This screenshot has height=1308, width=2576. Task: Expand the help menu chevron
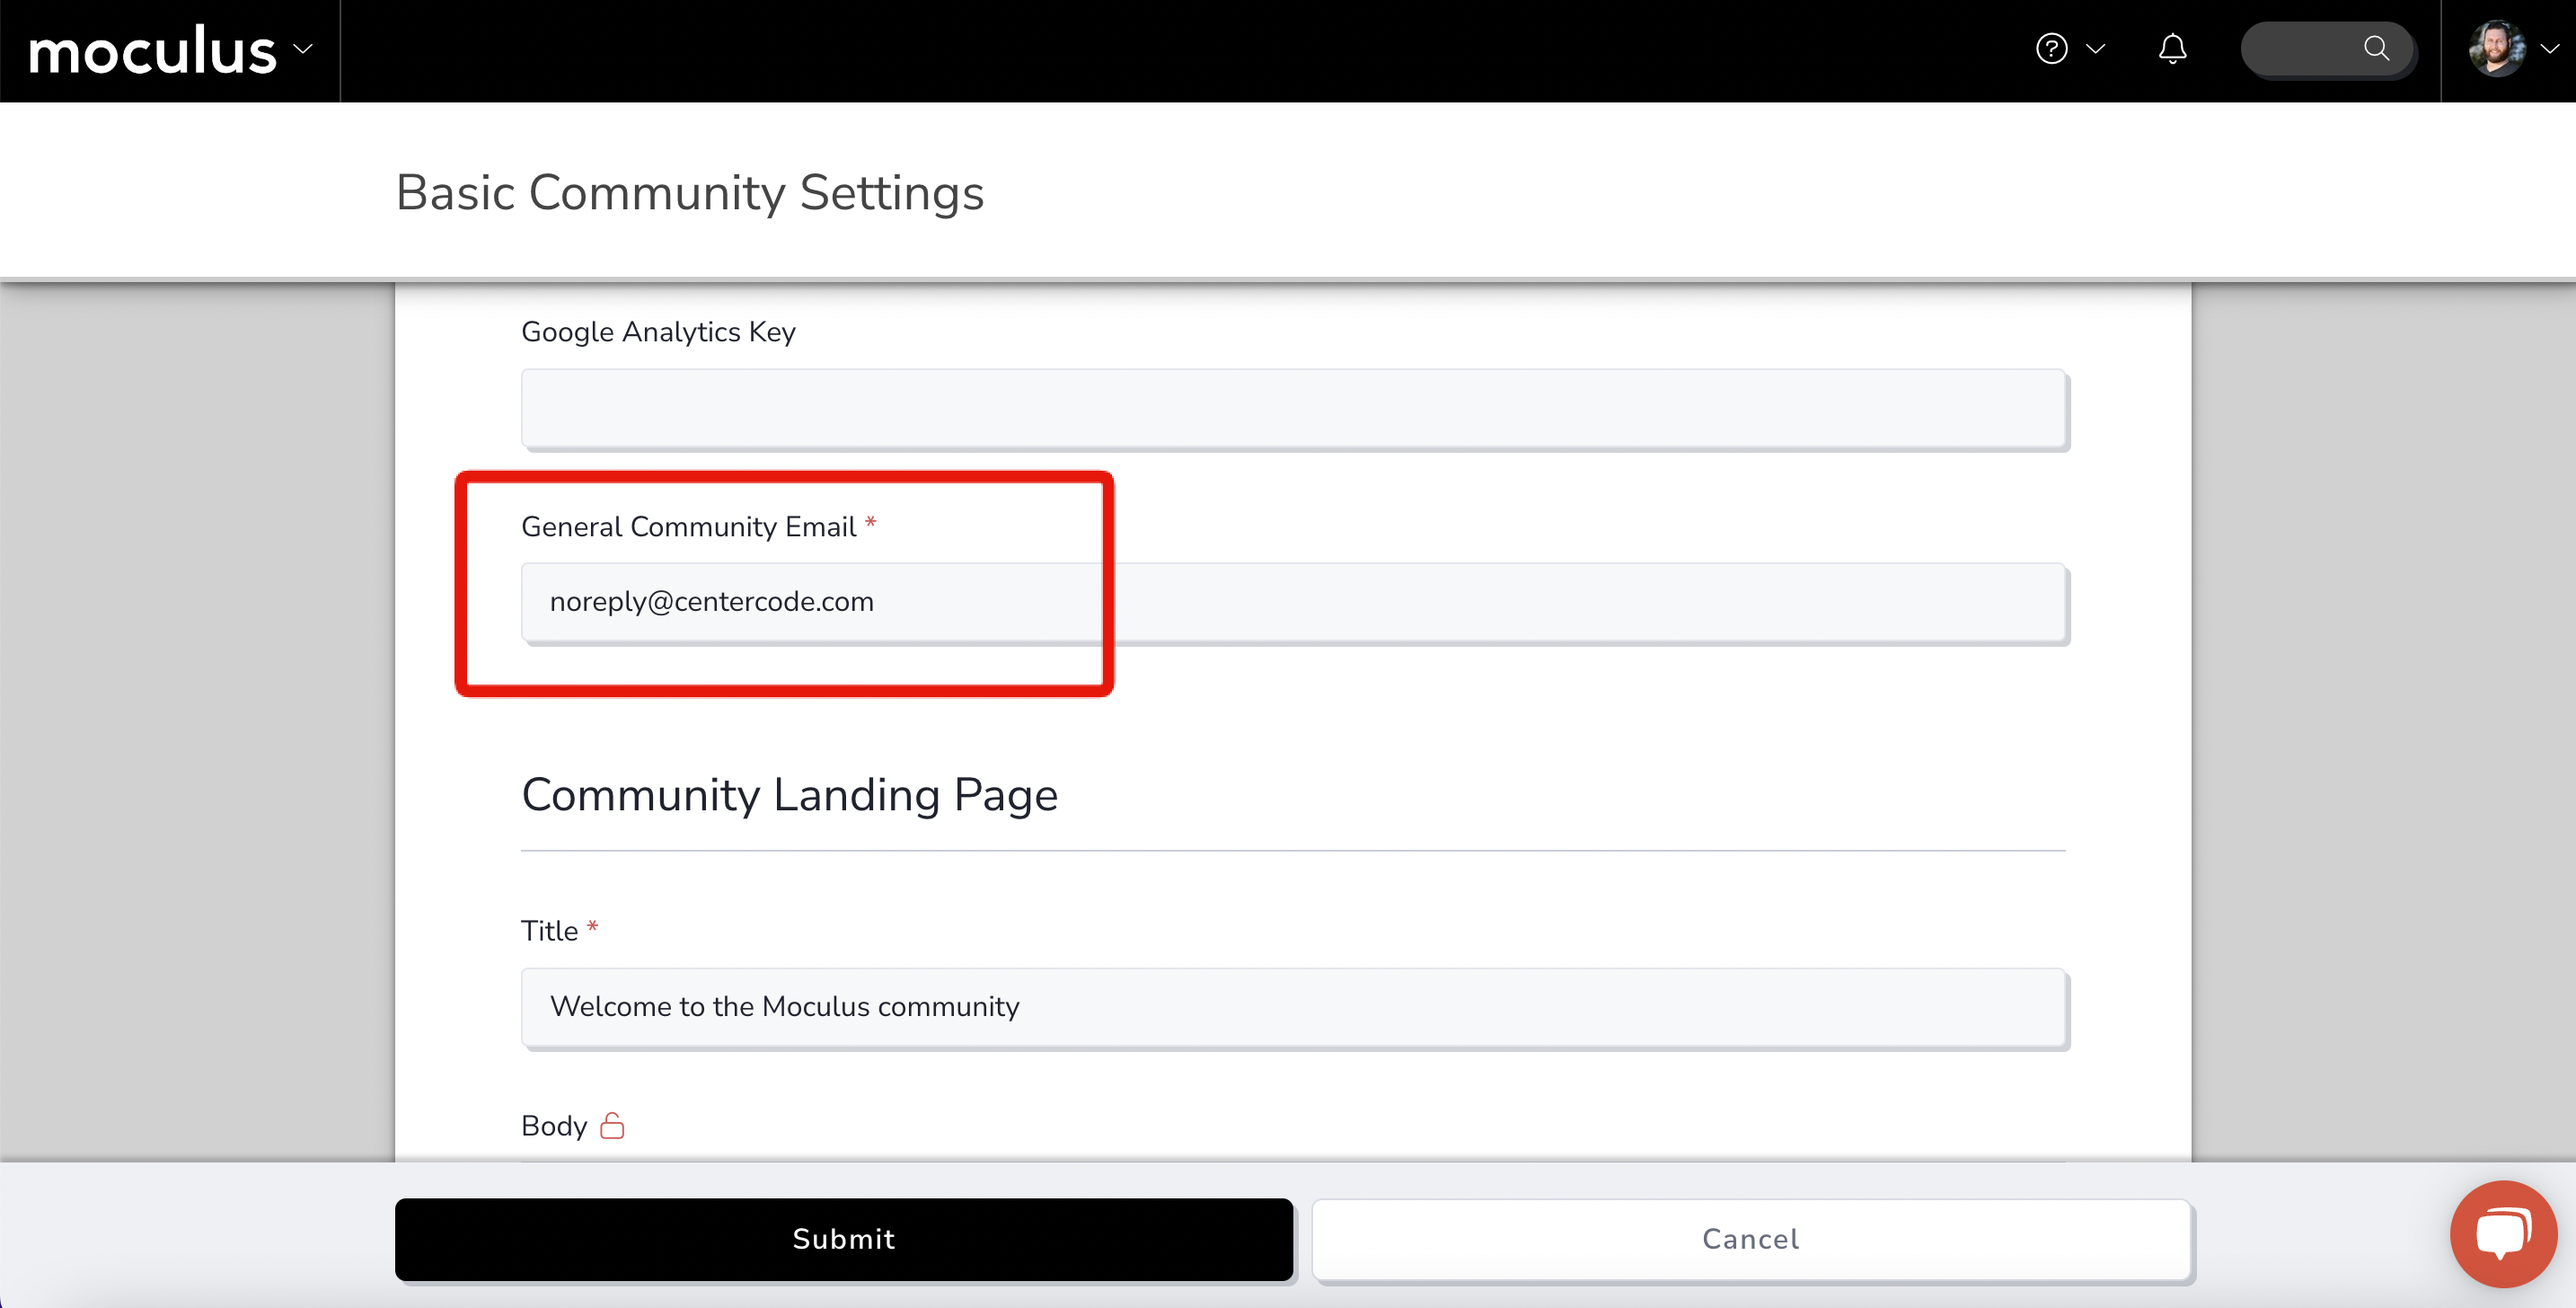(x=2096, y=49)
